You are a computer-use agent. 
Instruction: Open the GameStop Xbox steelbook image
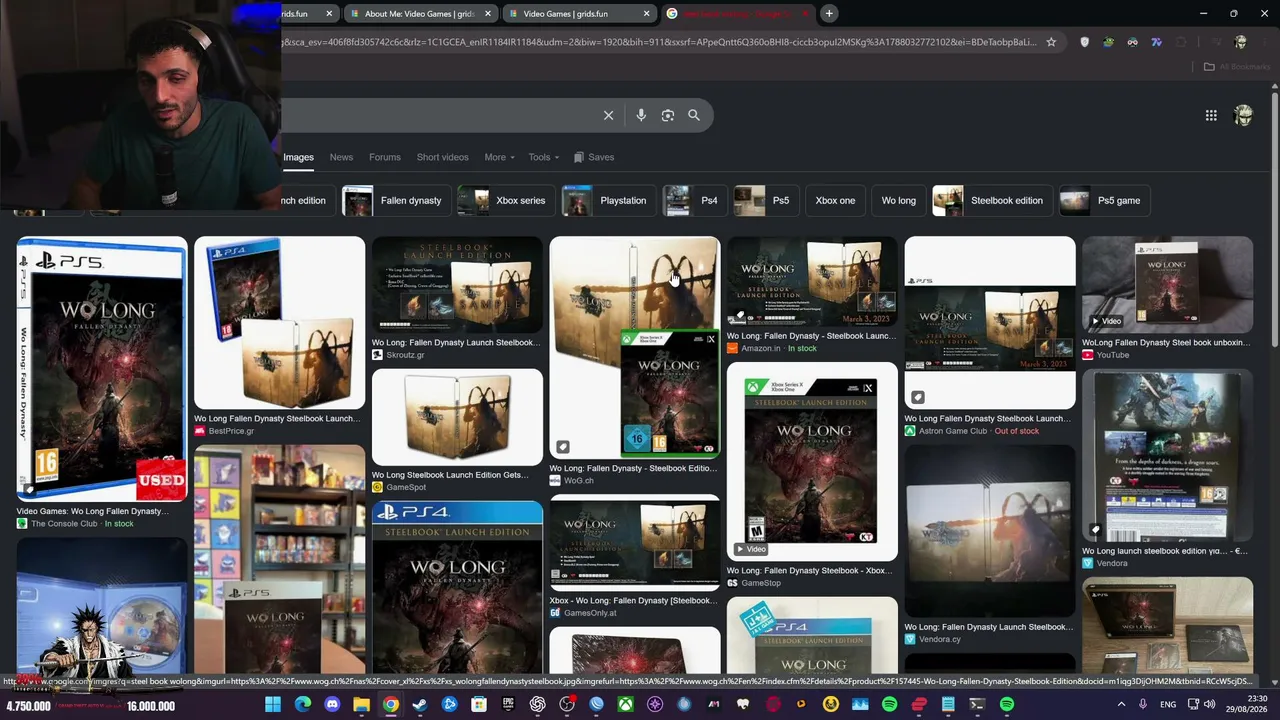click(812, 461)
